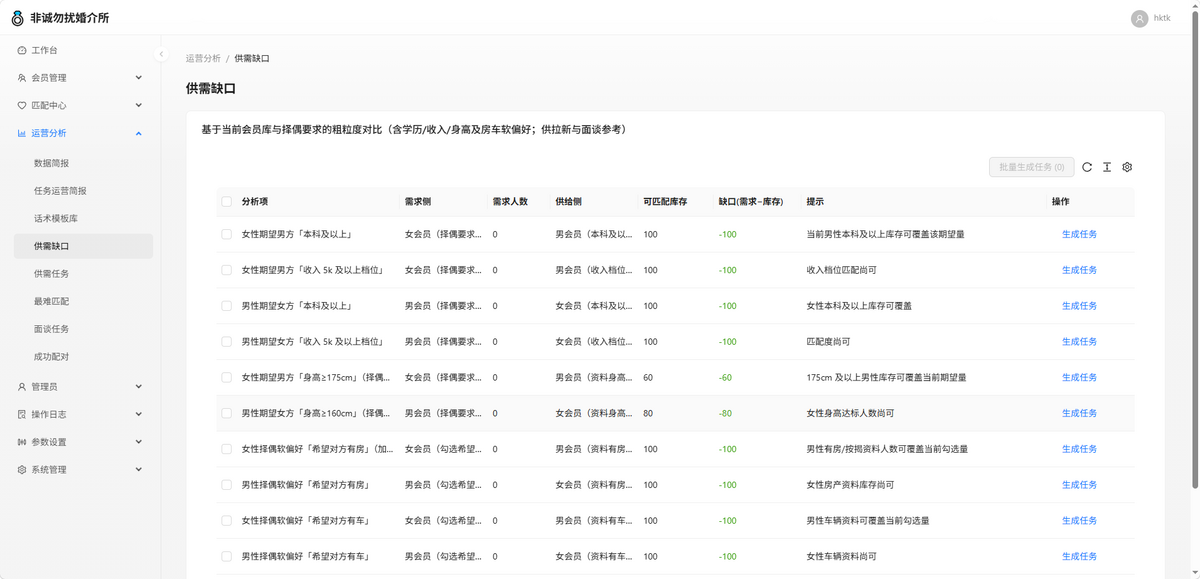1200x579 pixels.
Task: Click 生成任务 for 女性期望男方「本科及以上」
Action: (x=1079, y=234)
